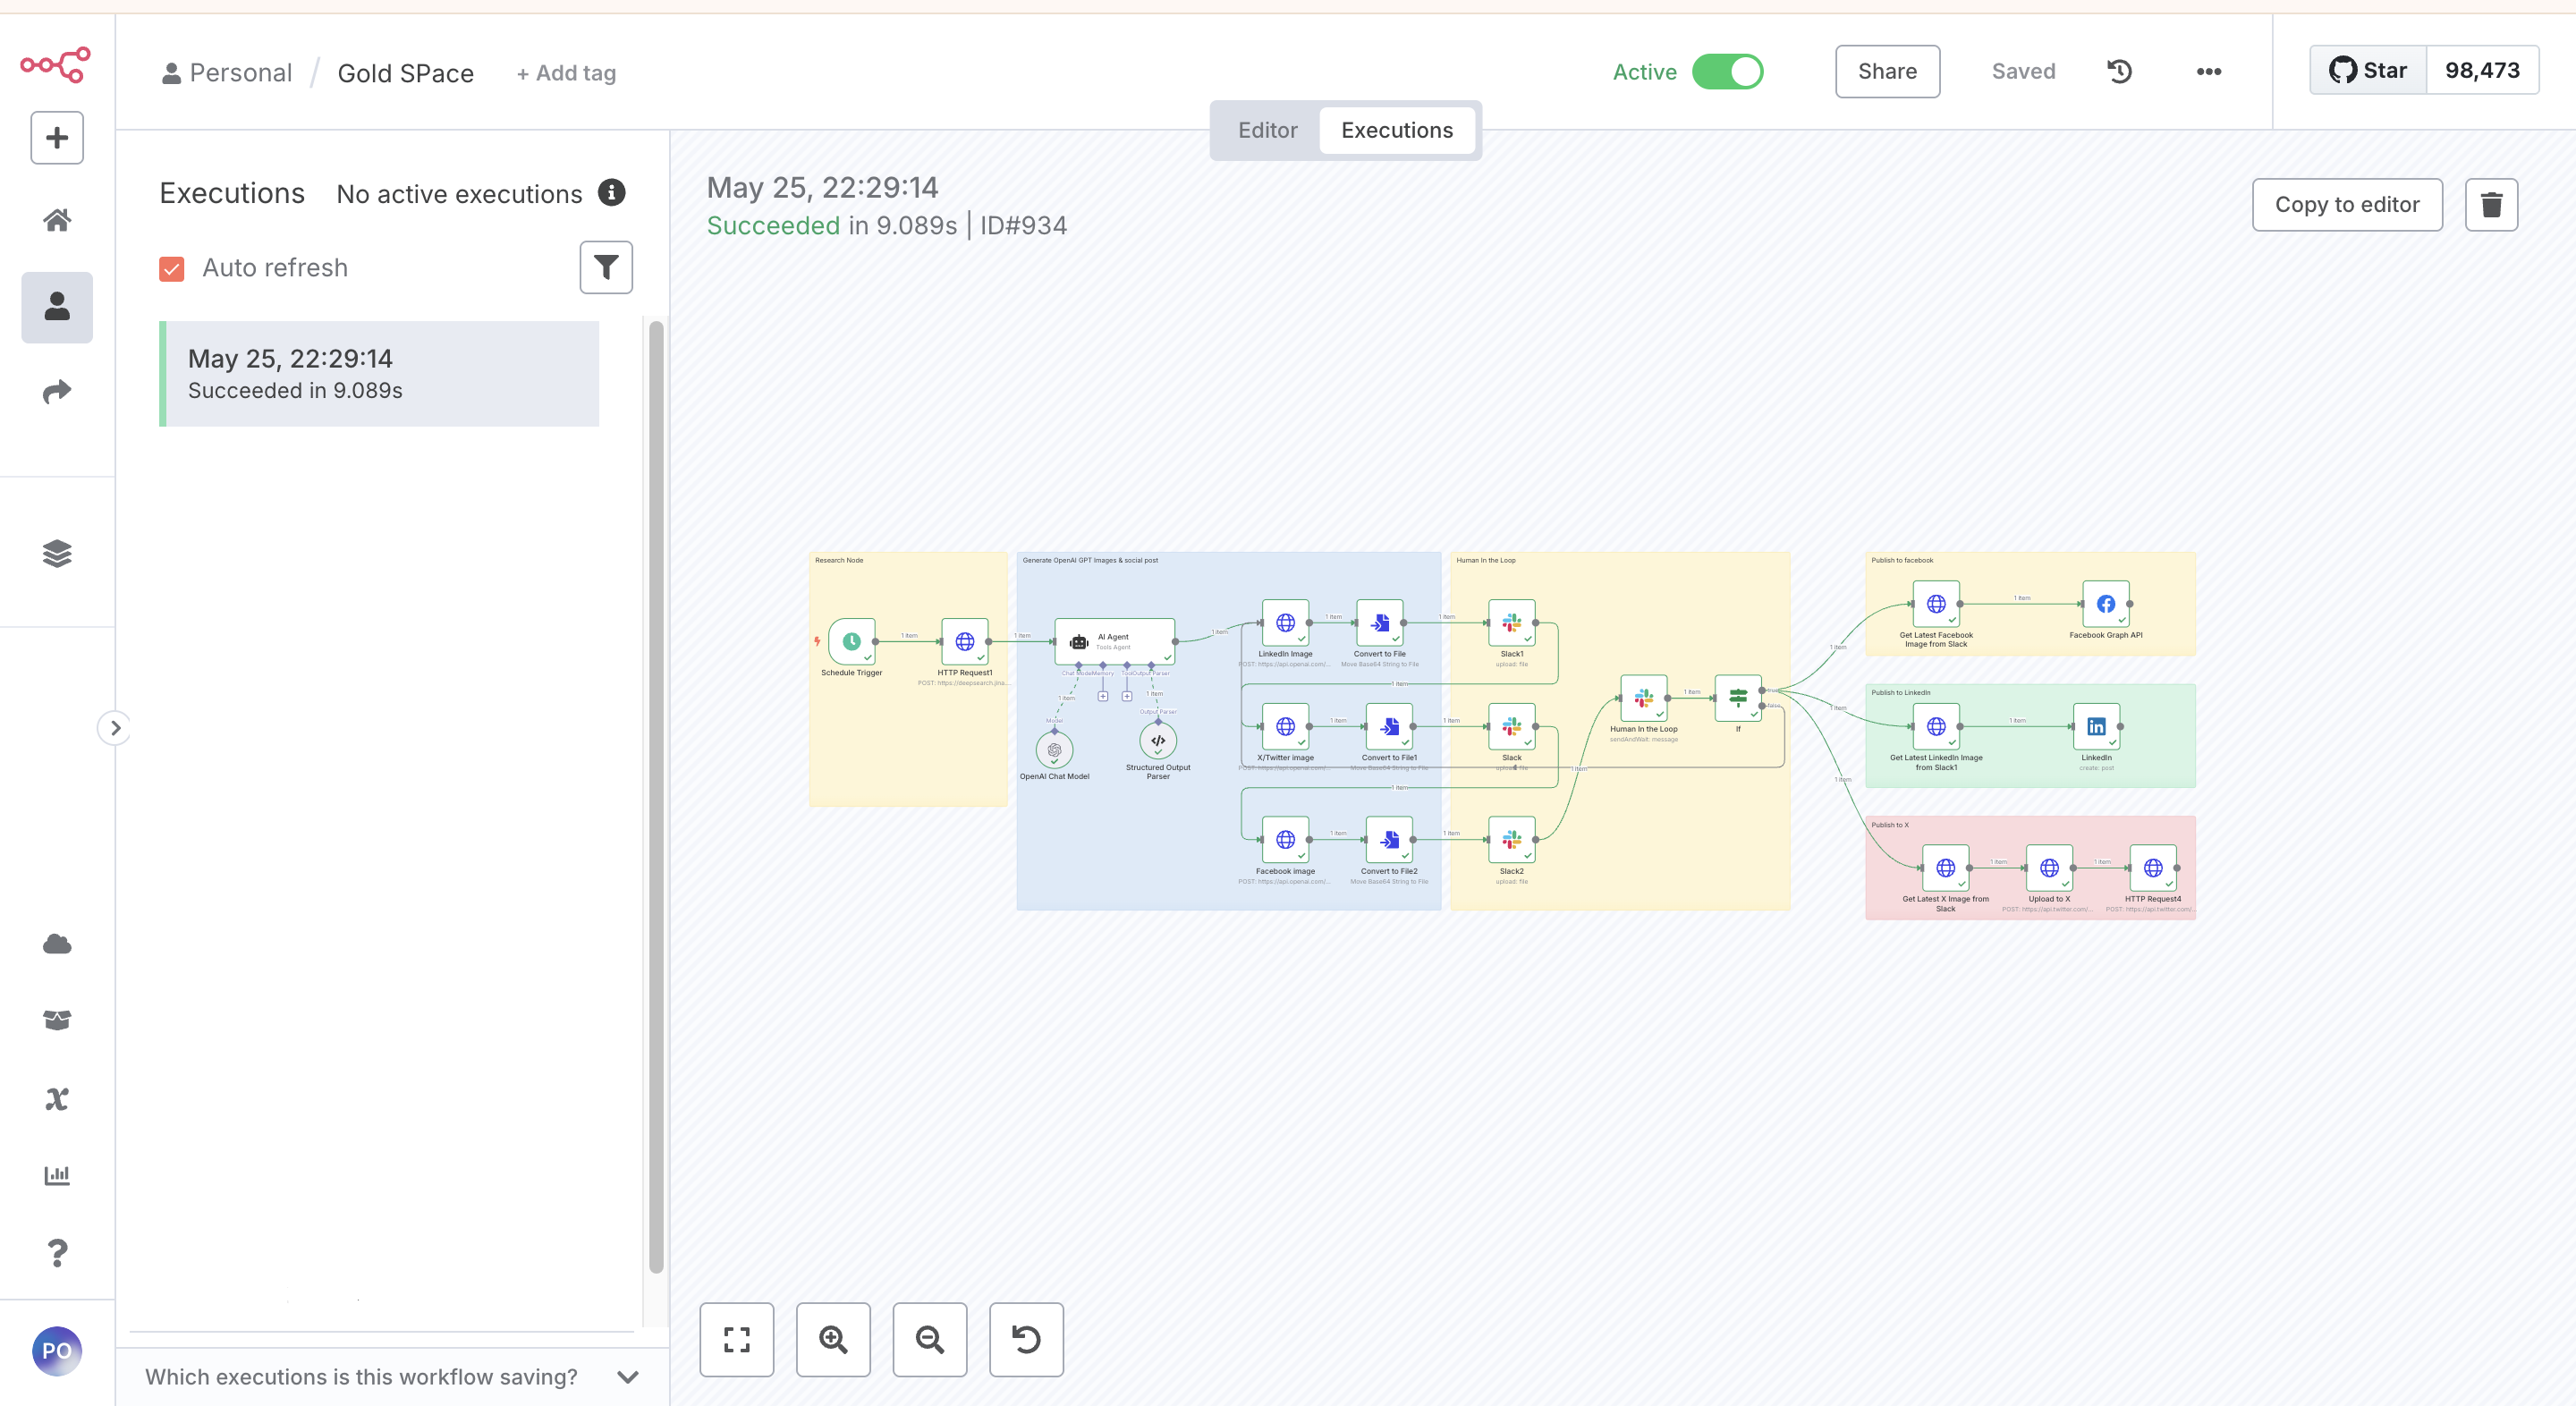The width and height of the screenshot is (2576, 1406).
Task: Select the Structured Output Parser node
Action: [x=1158, y=741]
